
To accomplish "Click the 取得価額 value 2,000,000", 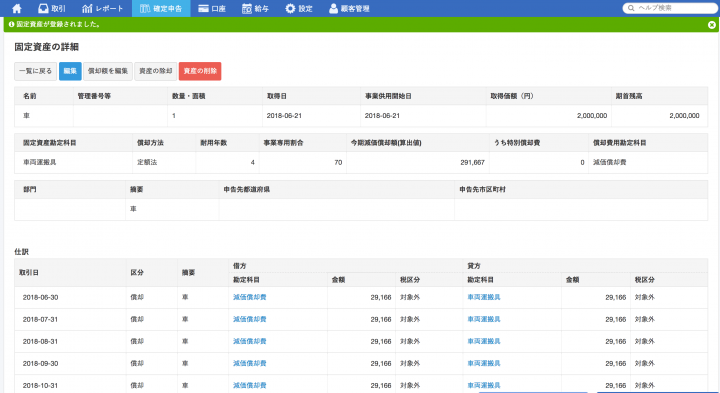I will [x=592, y=116].
